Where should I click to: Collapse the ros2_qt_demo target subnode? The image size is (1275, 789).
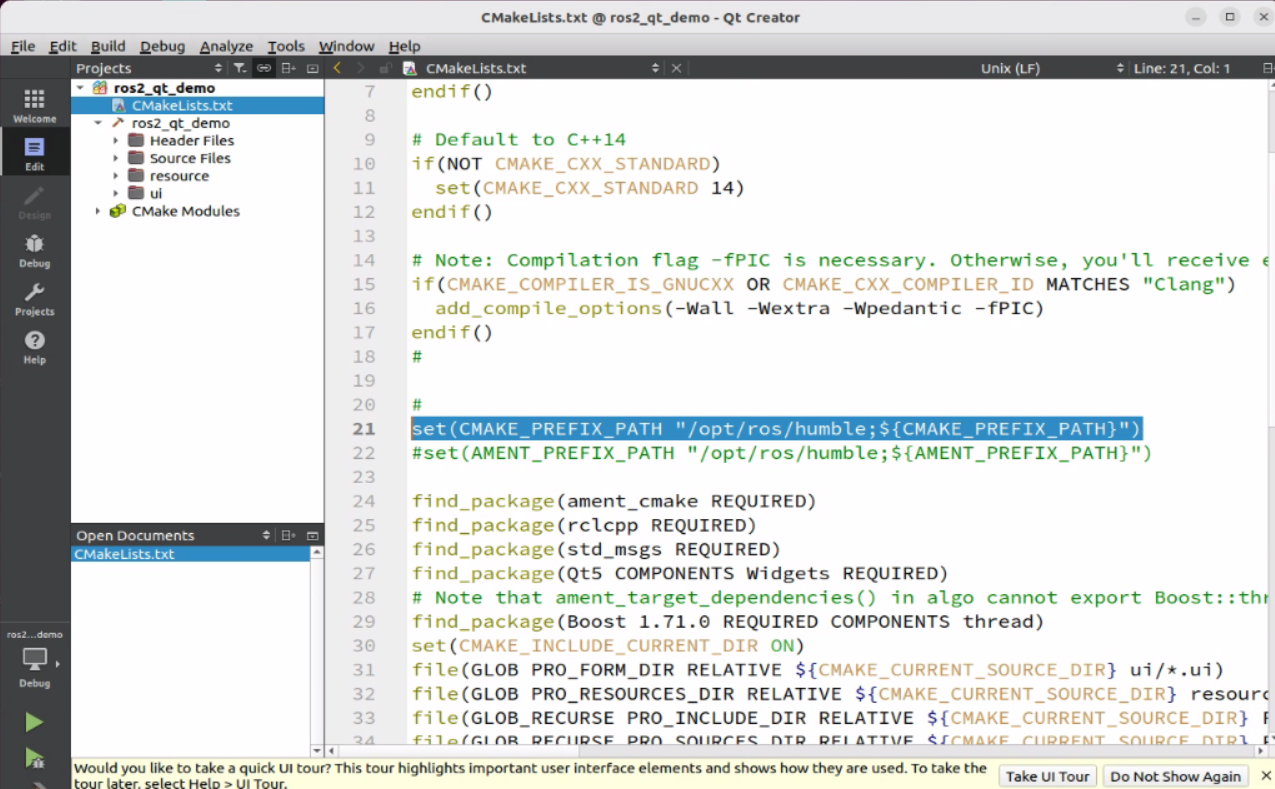(x=98, y=123)
